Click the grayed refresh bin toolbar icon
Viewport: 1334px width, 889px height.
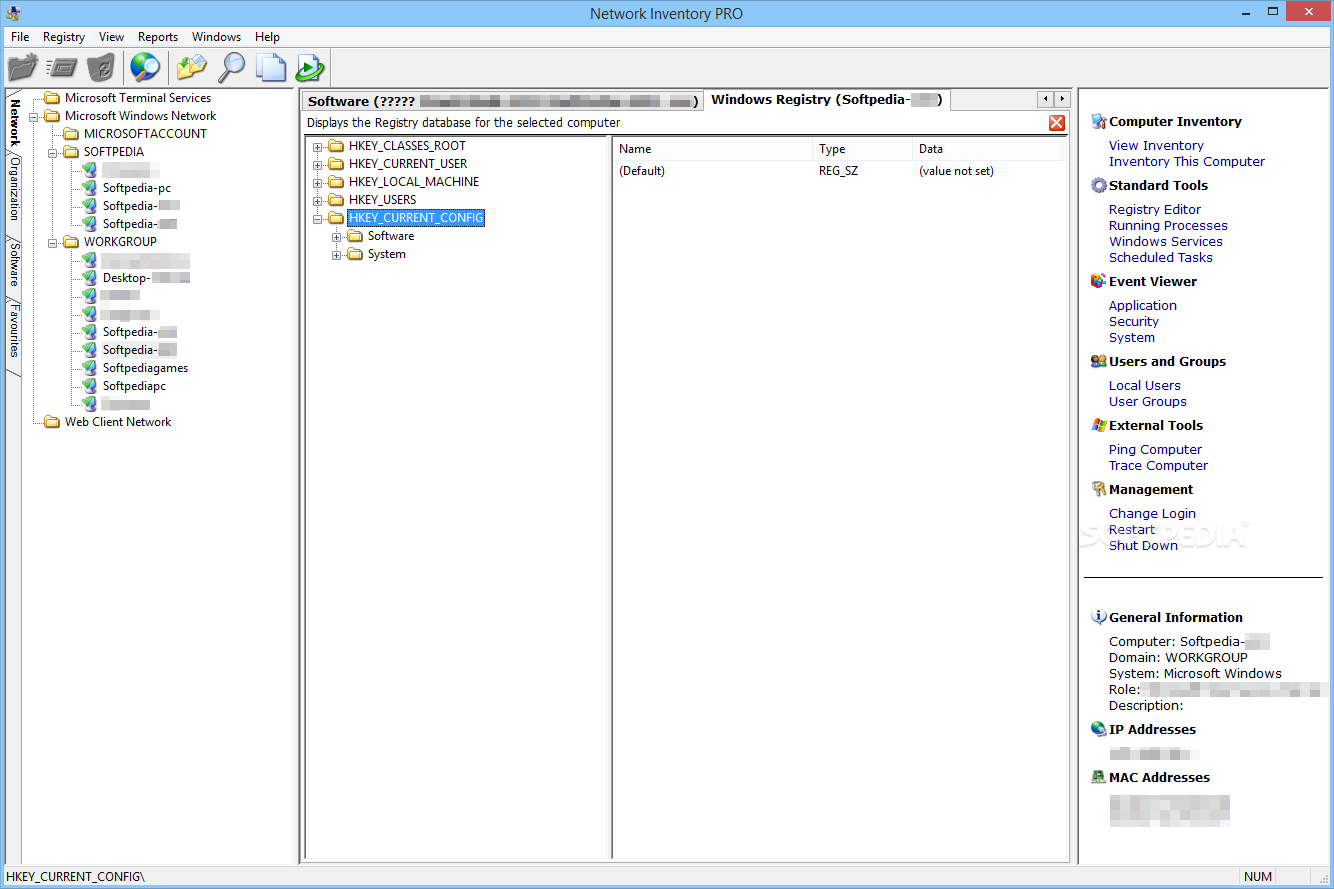pyautogui.click(x=101, y=68)
